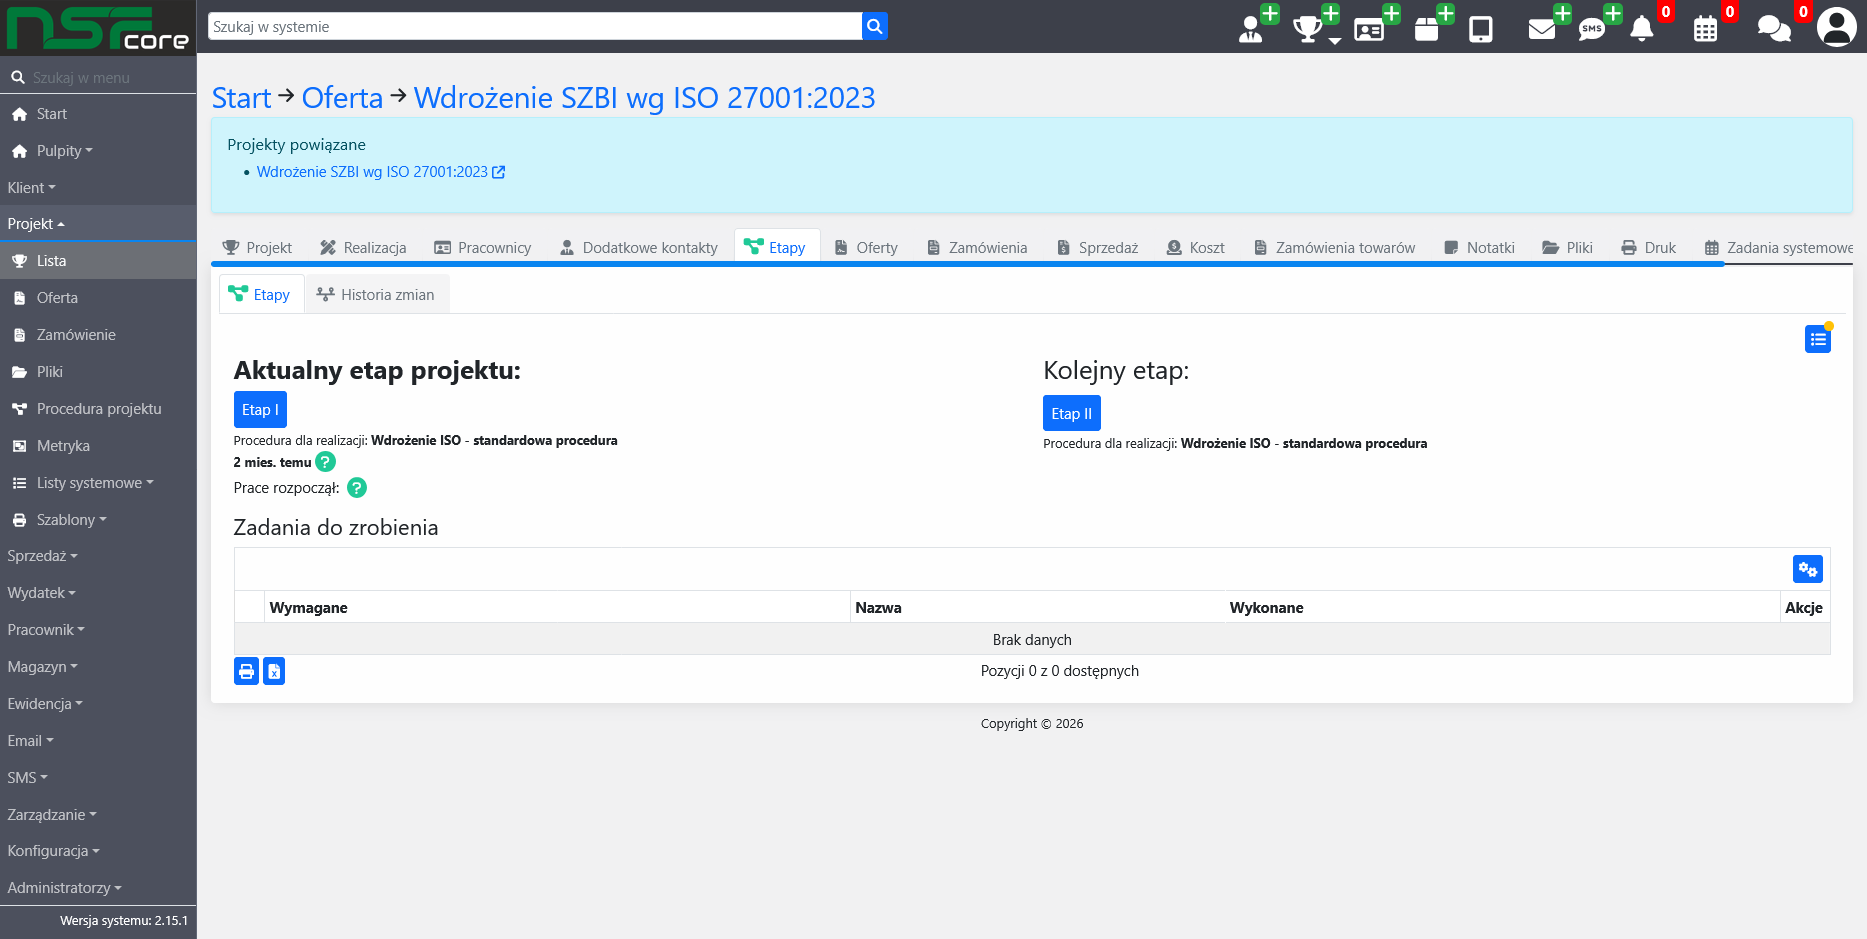Open the Notatki tab
This screenshot has width=1867, height=939.
(1480, 248)
